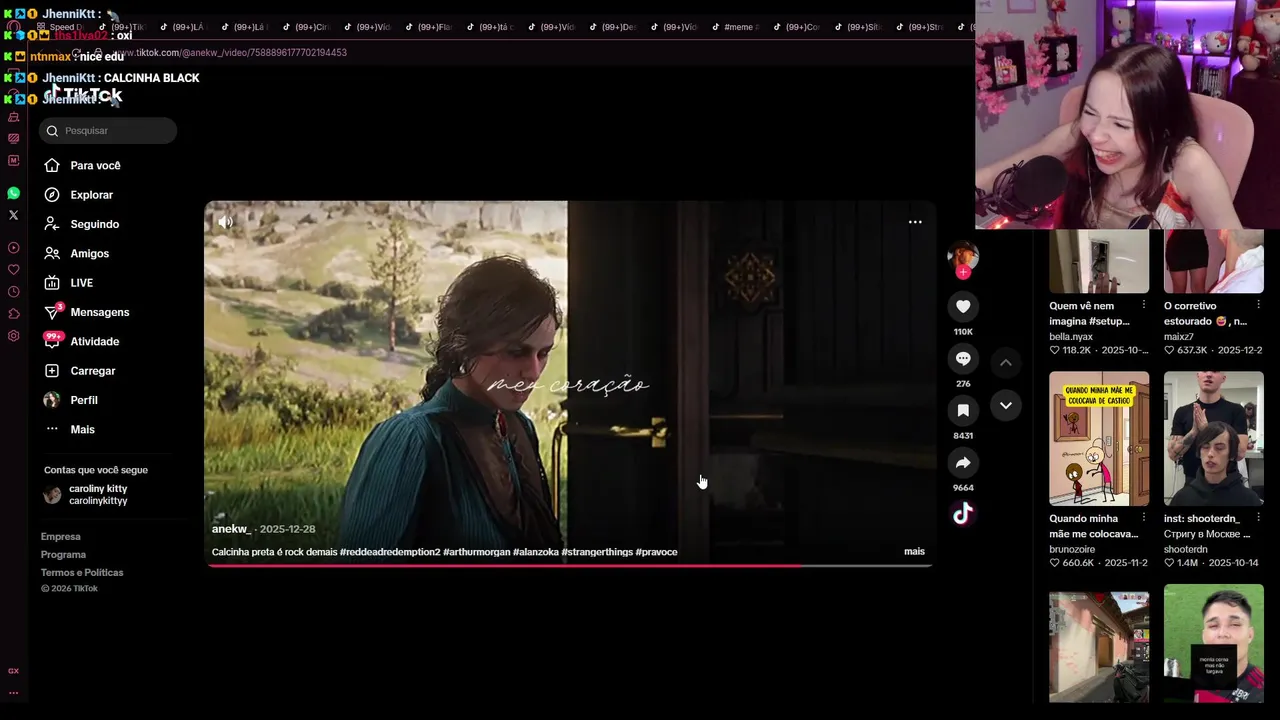Go to next video with down chevron
The height and width of the screenshot is (720, 1280).
[x=1006, y=405]
